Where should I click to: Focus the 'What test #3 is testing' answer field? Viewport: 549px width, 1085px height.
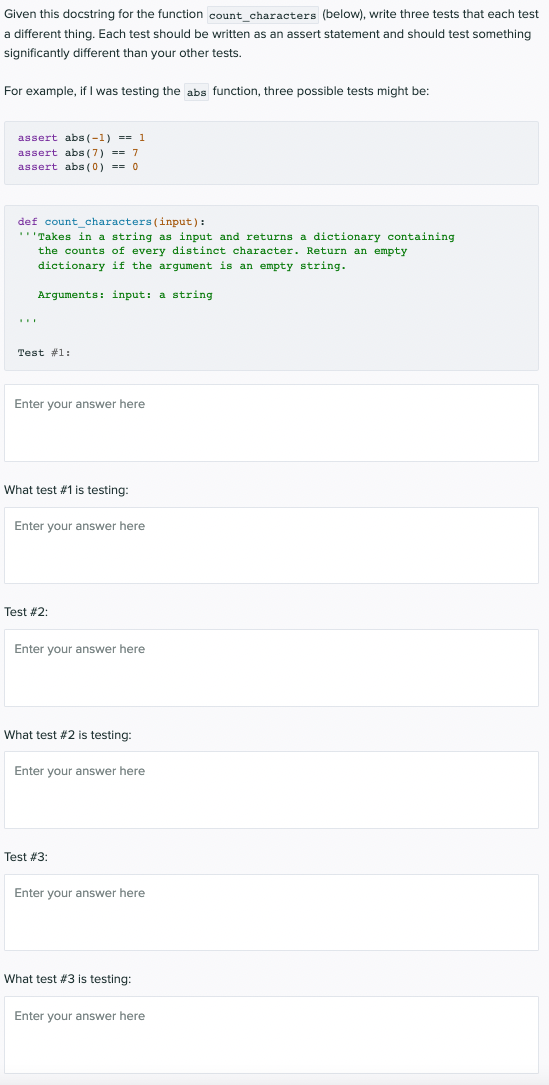(x=271, y=1034)
